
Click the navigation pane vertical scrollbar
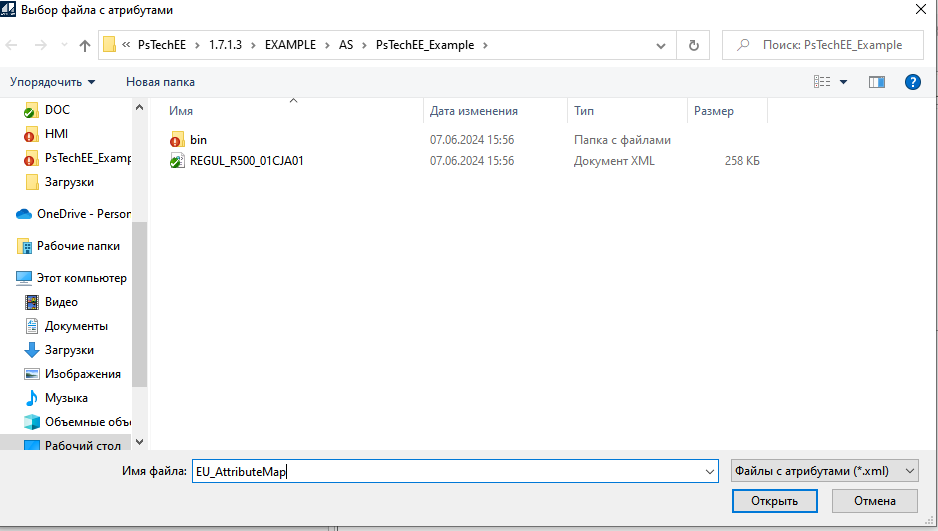coord(139,300)
